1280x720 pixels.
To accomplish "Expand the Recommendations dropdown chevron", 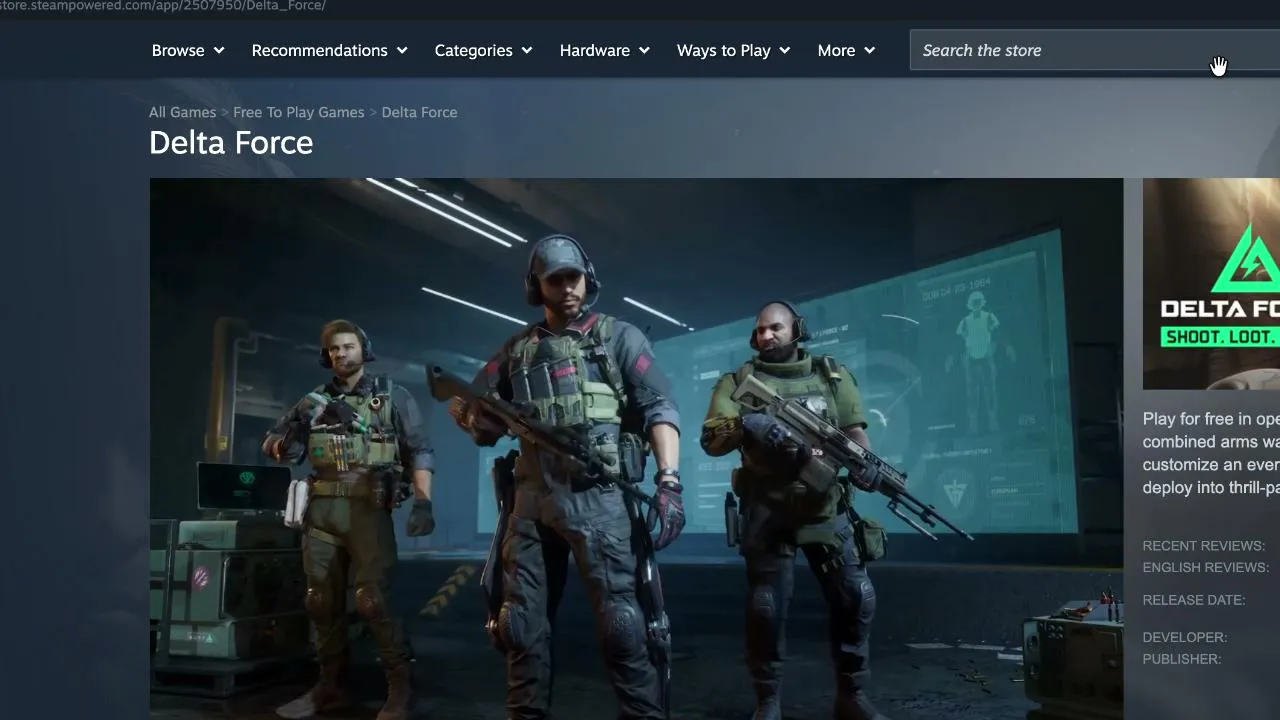I will point(402,50).
